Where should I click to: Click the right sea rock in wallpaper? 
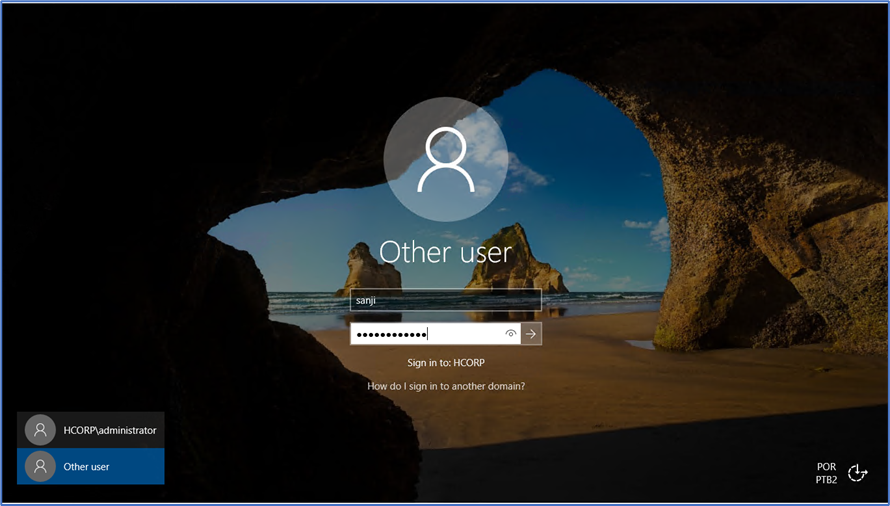click(x=528, y=262)
